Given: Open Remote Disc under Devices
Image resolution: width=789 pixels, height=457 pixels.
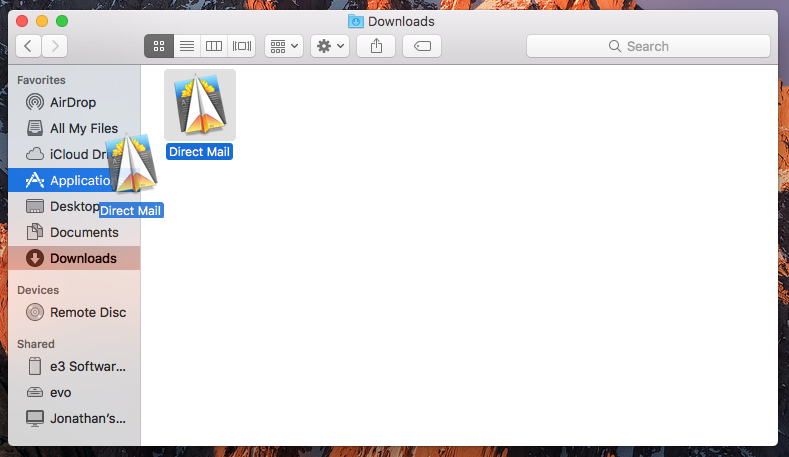Looking at the screenshot, I should 74,312.
